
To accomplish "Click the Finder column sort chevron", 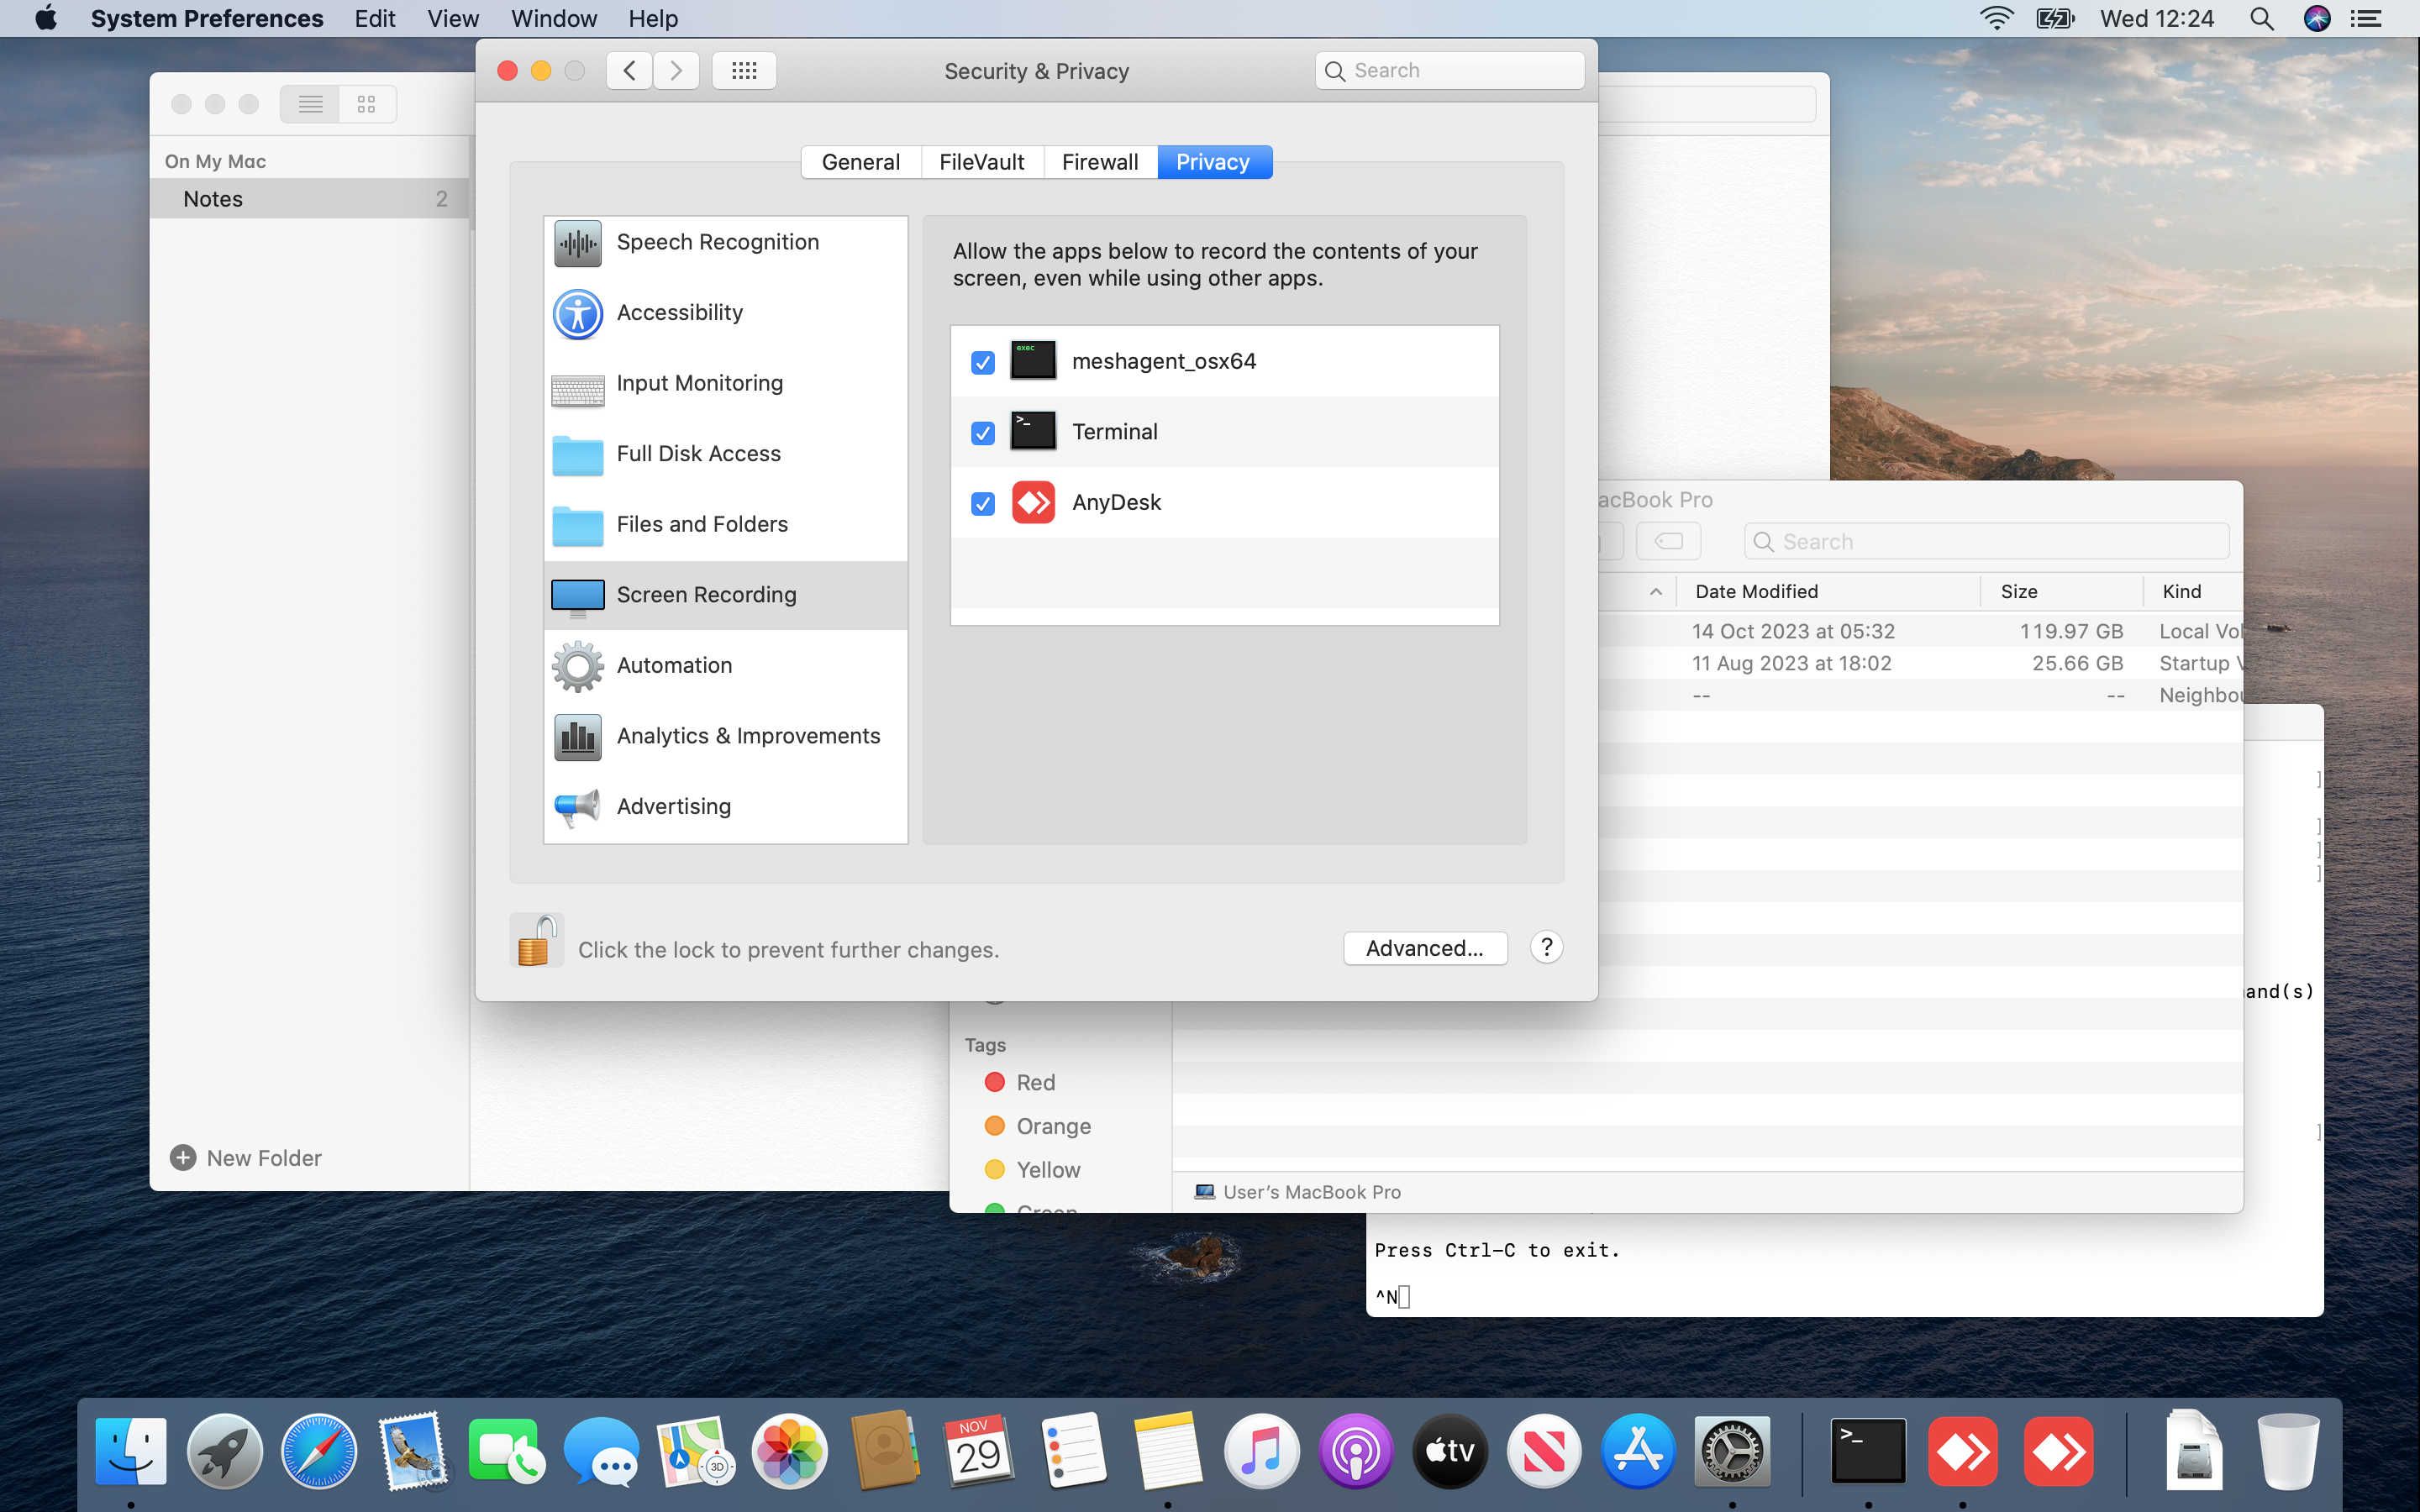I will [x=1656, y=592].
